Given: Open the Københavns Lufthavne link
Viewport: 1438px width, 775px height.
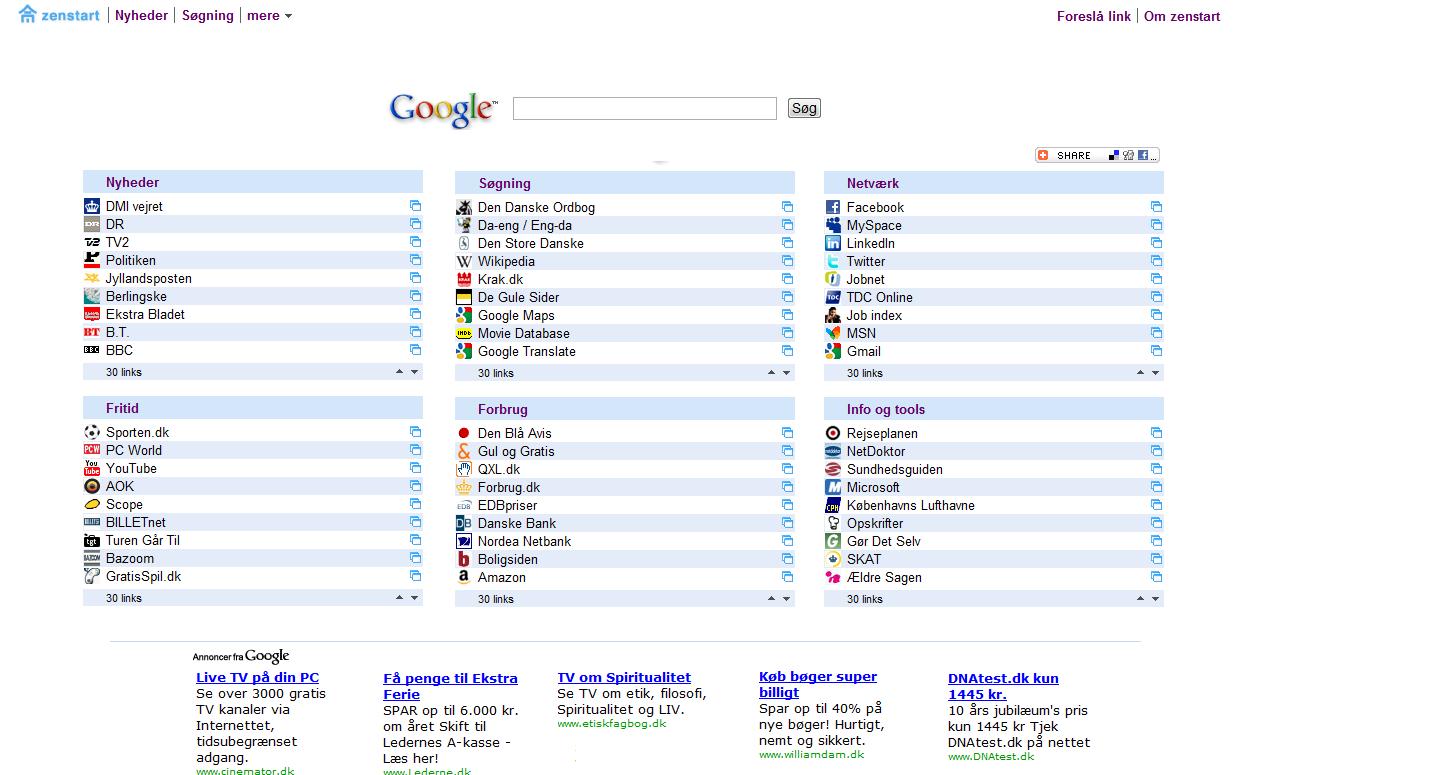Looking at the screenshot, I should pos(911,505).
